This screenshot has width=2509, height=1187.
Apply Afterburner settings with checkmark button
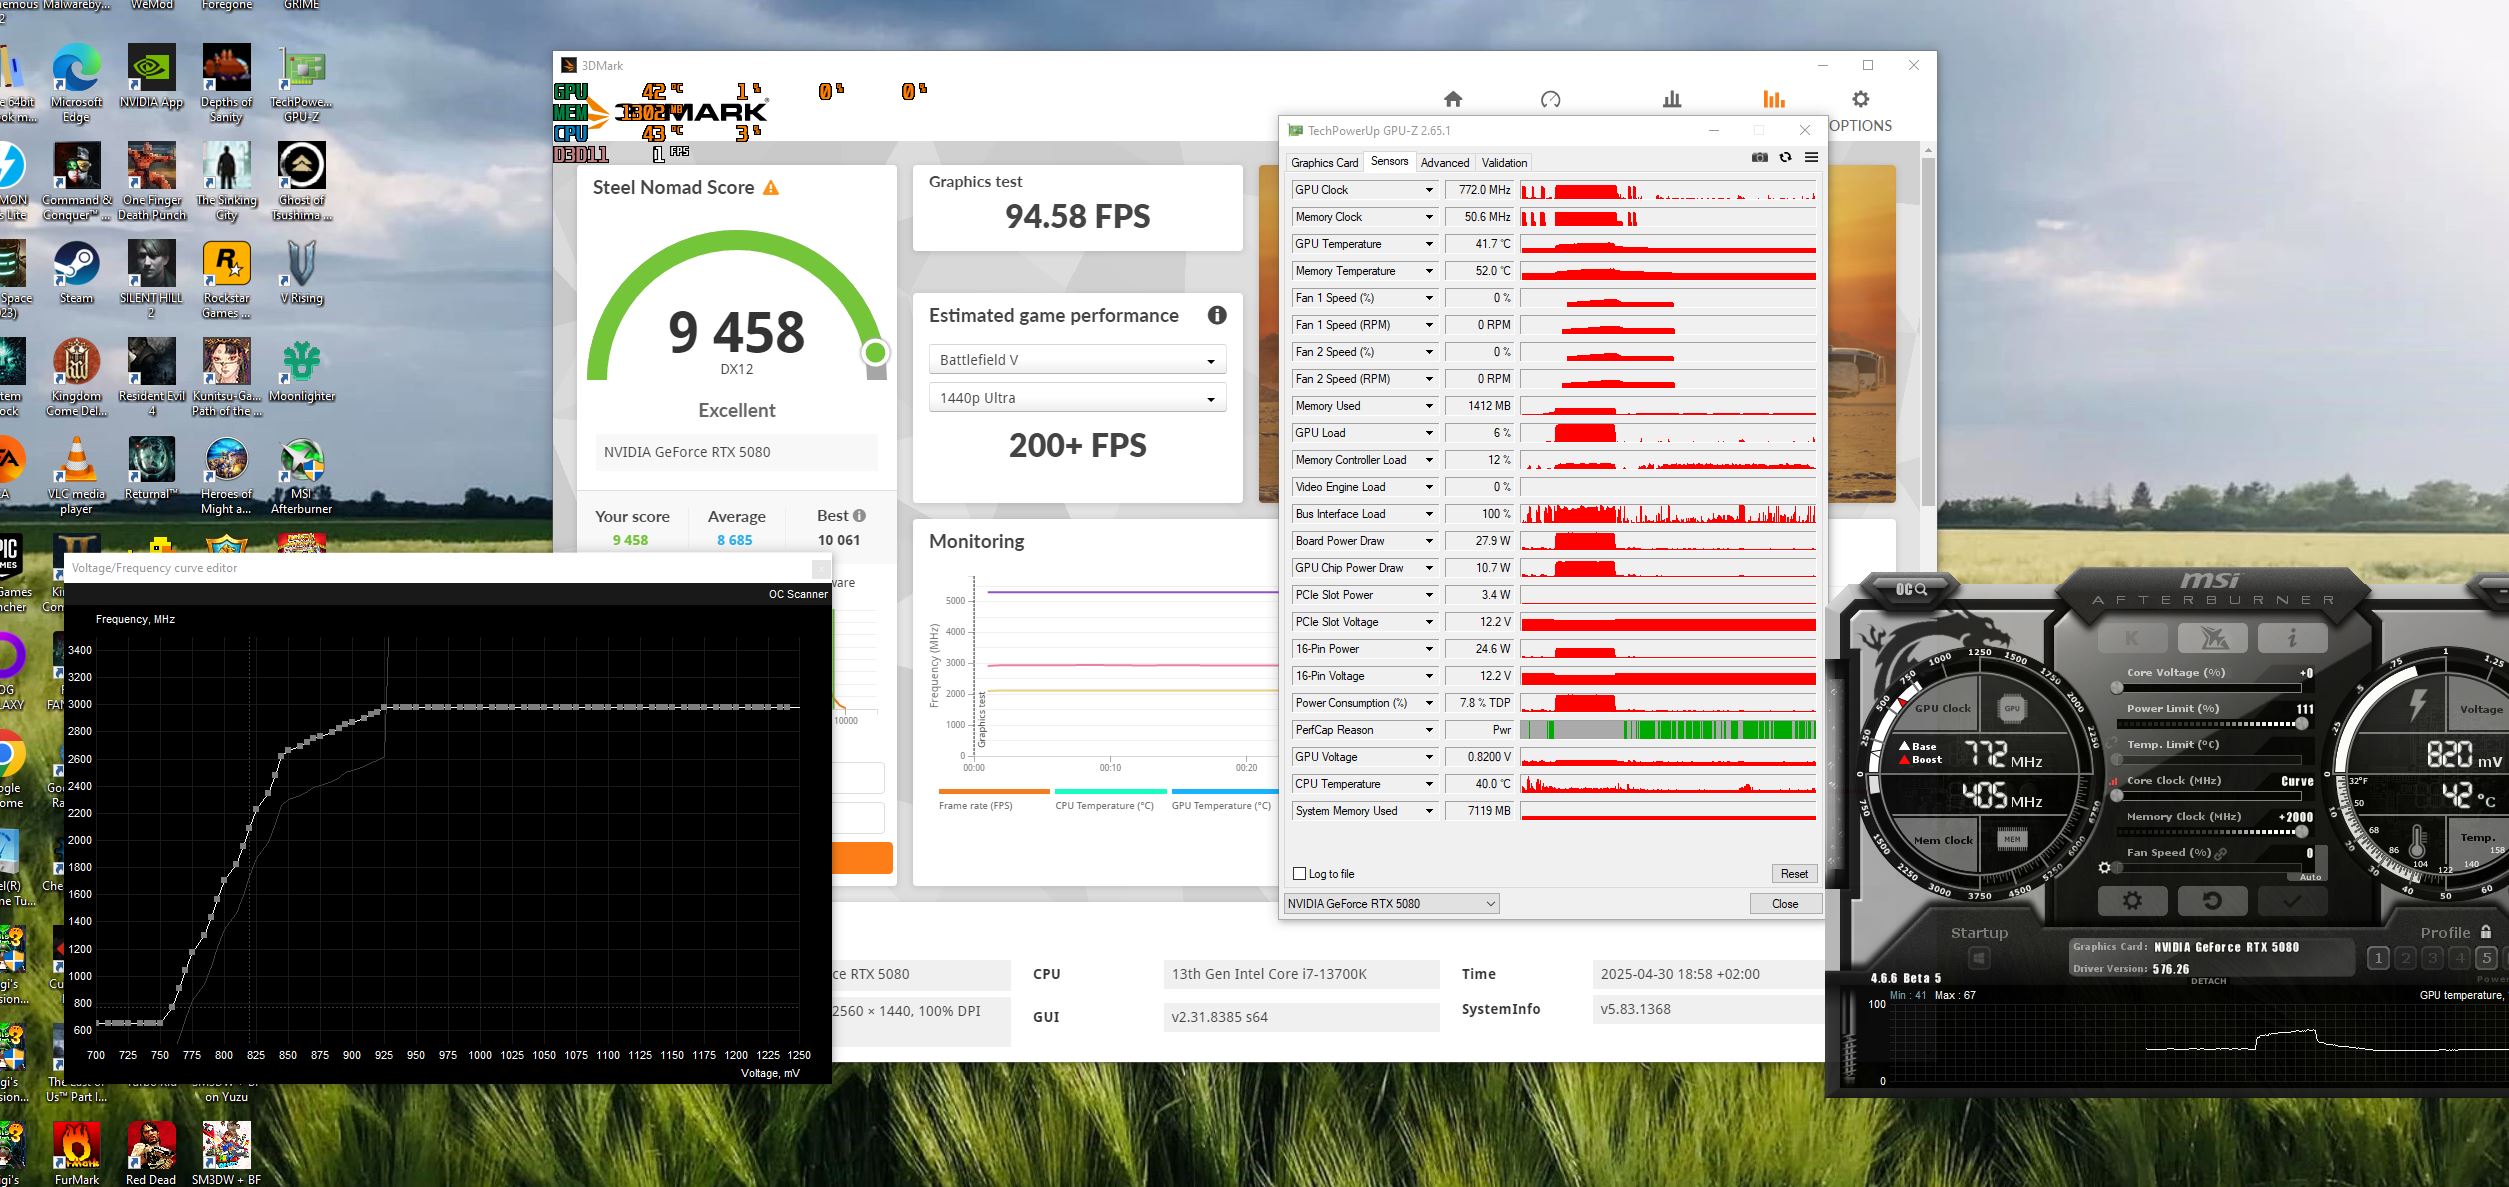[2292, 901]
